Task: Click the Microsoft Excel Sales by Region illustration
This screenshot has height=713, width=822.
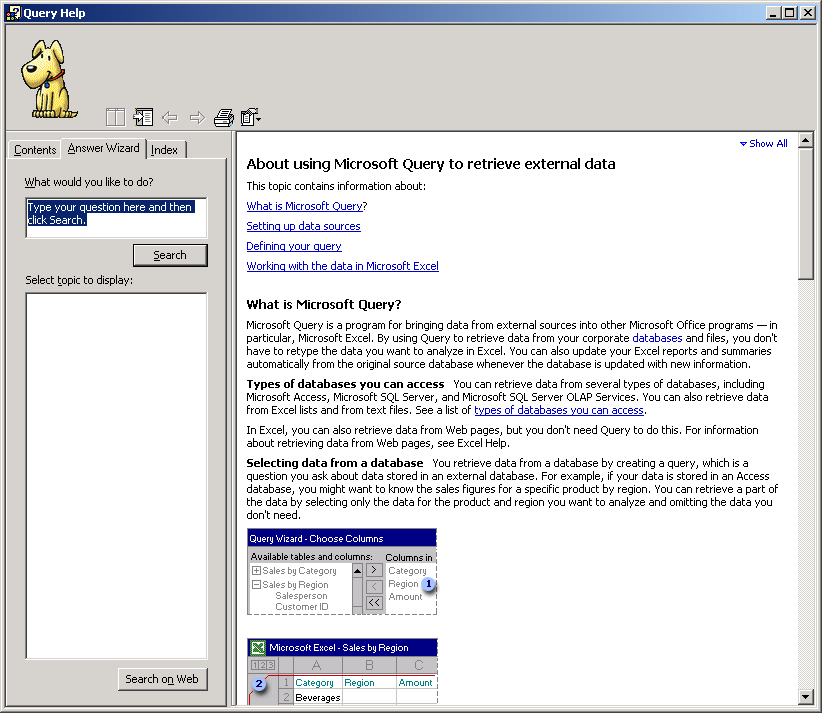Action: [x=342, y=671]
